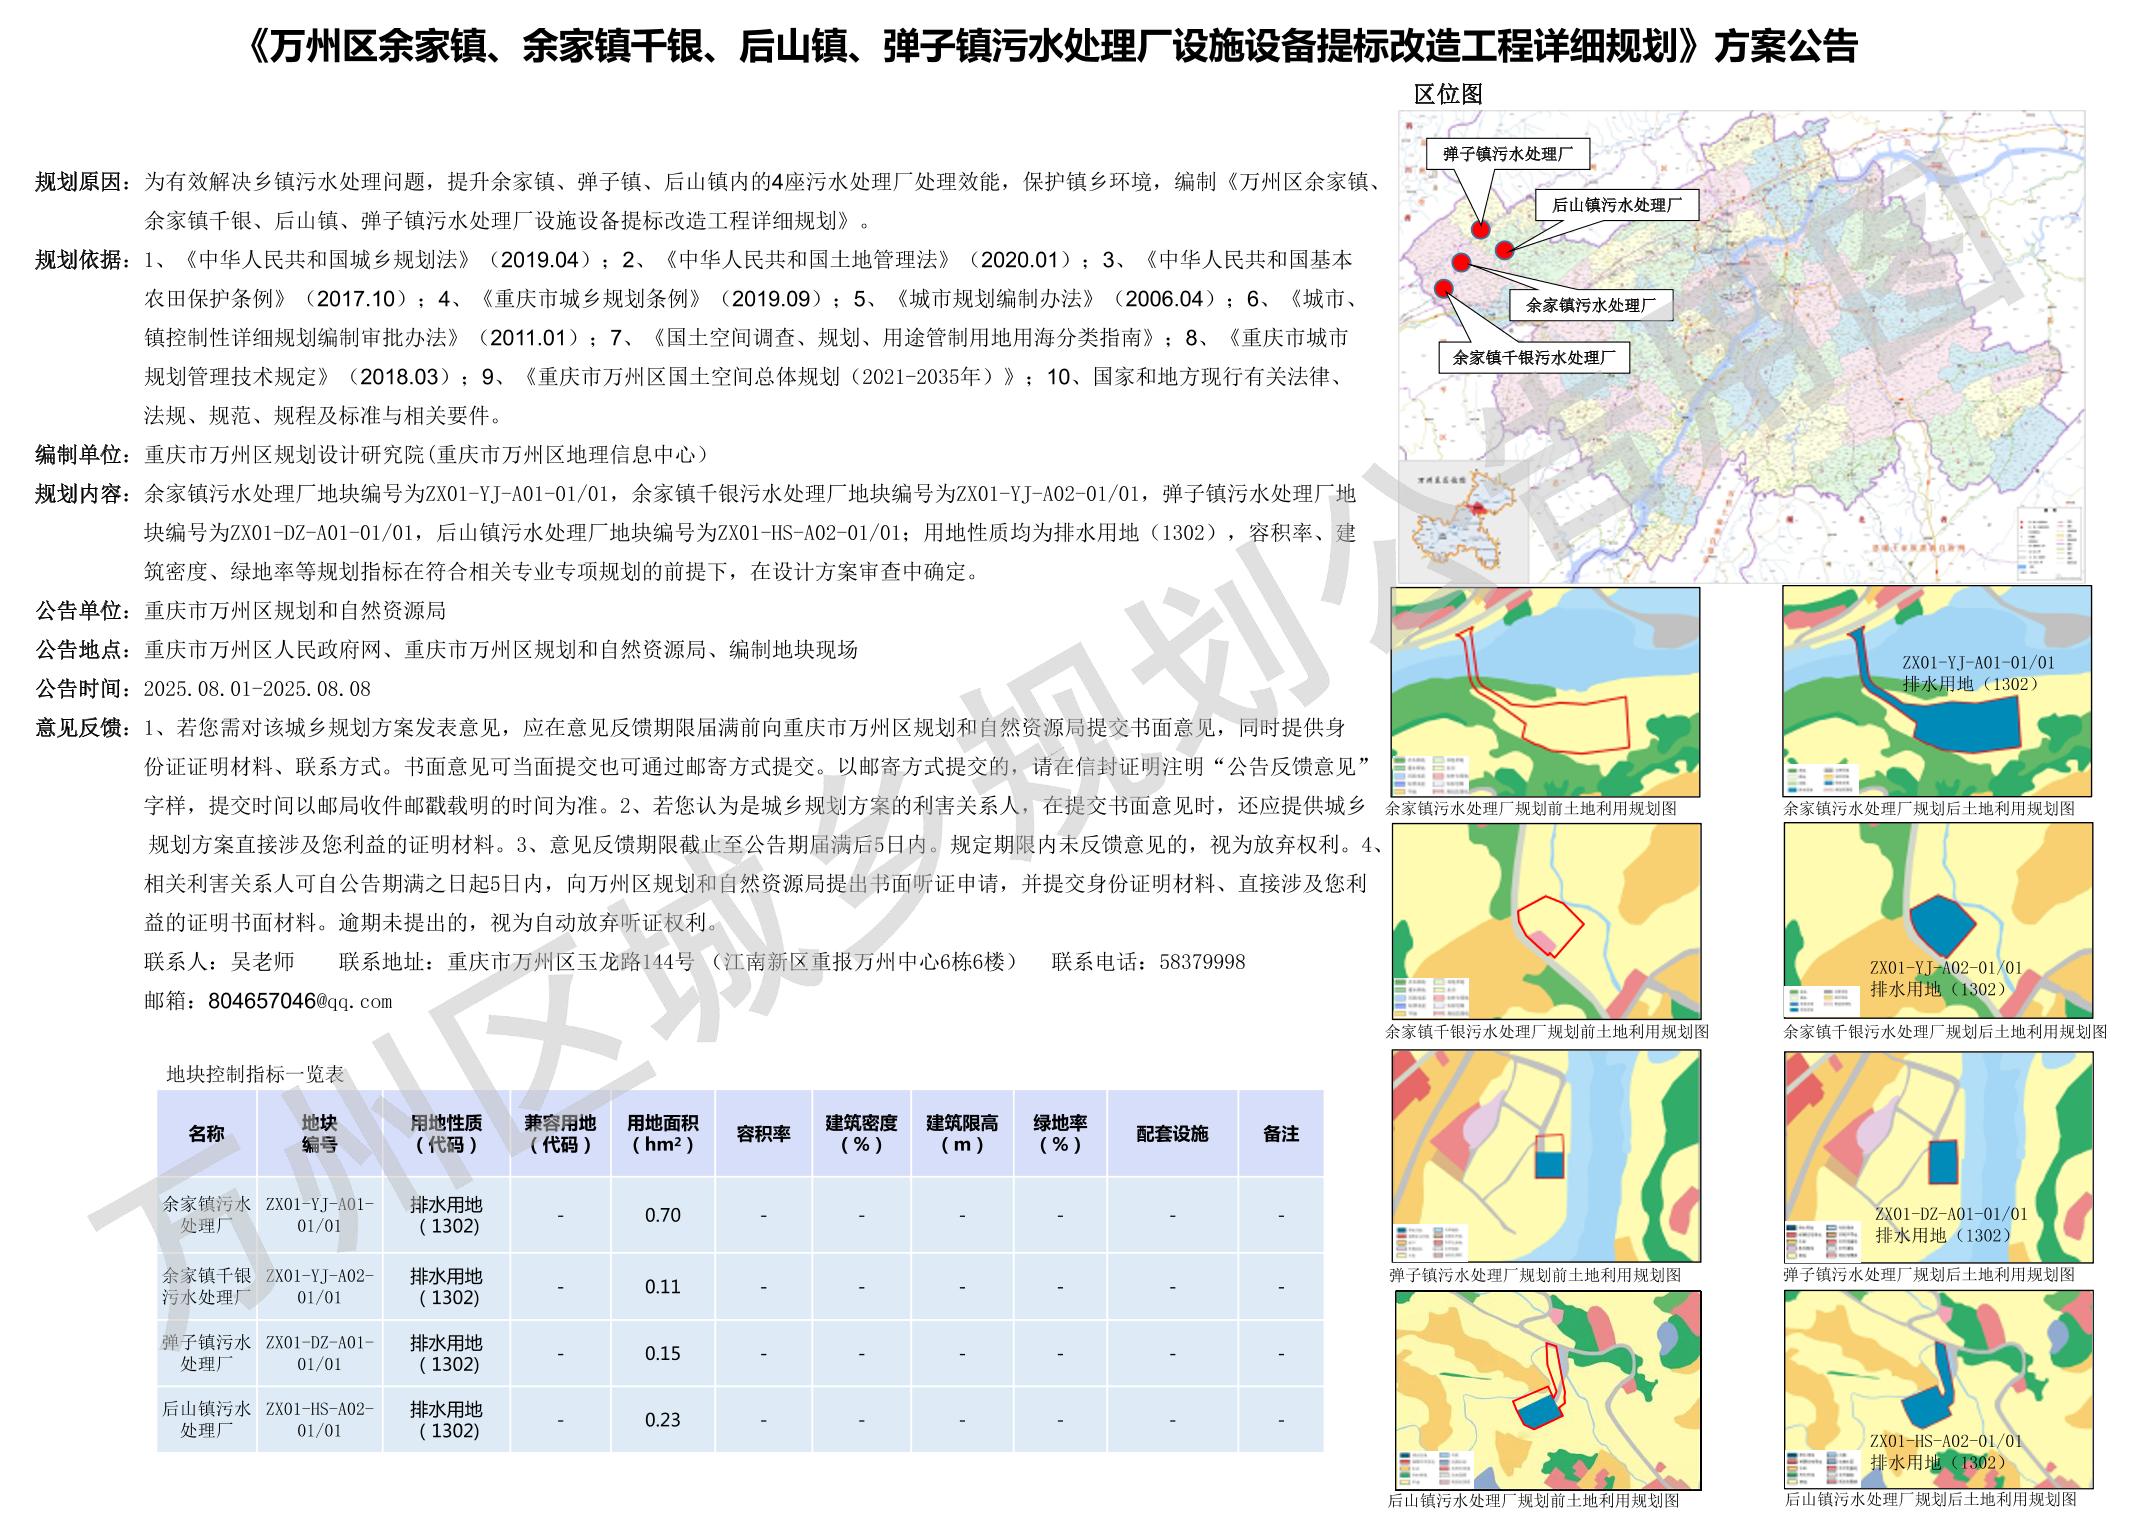Screen dimensions: 2149x1520
Task: Click the contact name 吴老师
Action: pos(263,962)
